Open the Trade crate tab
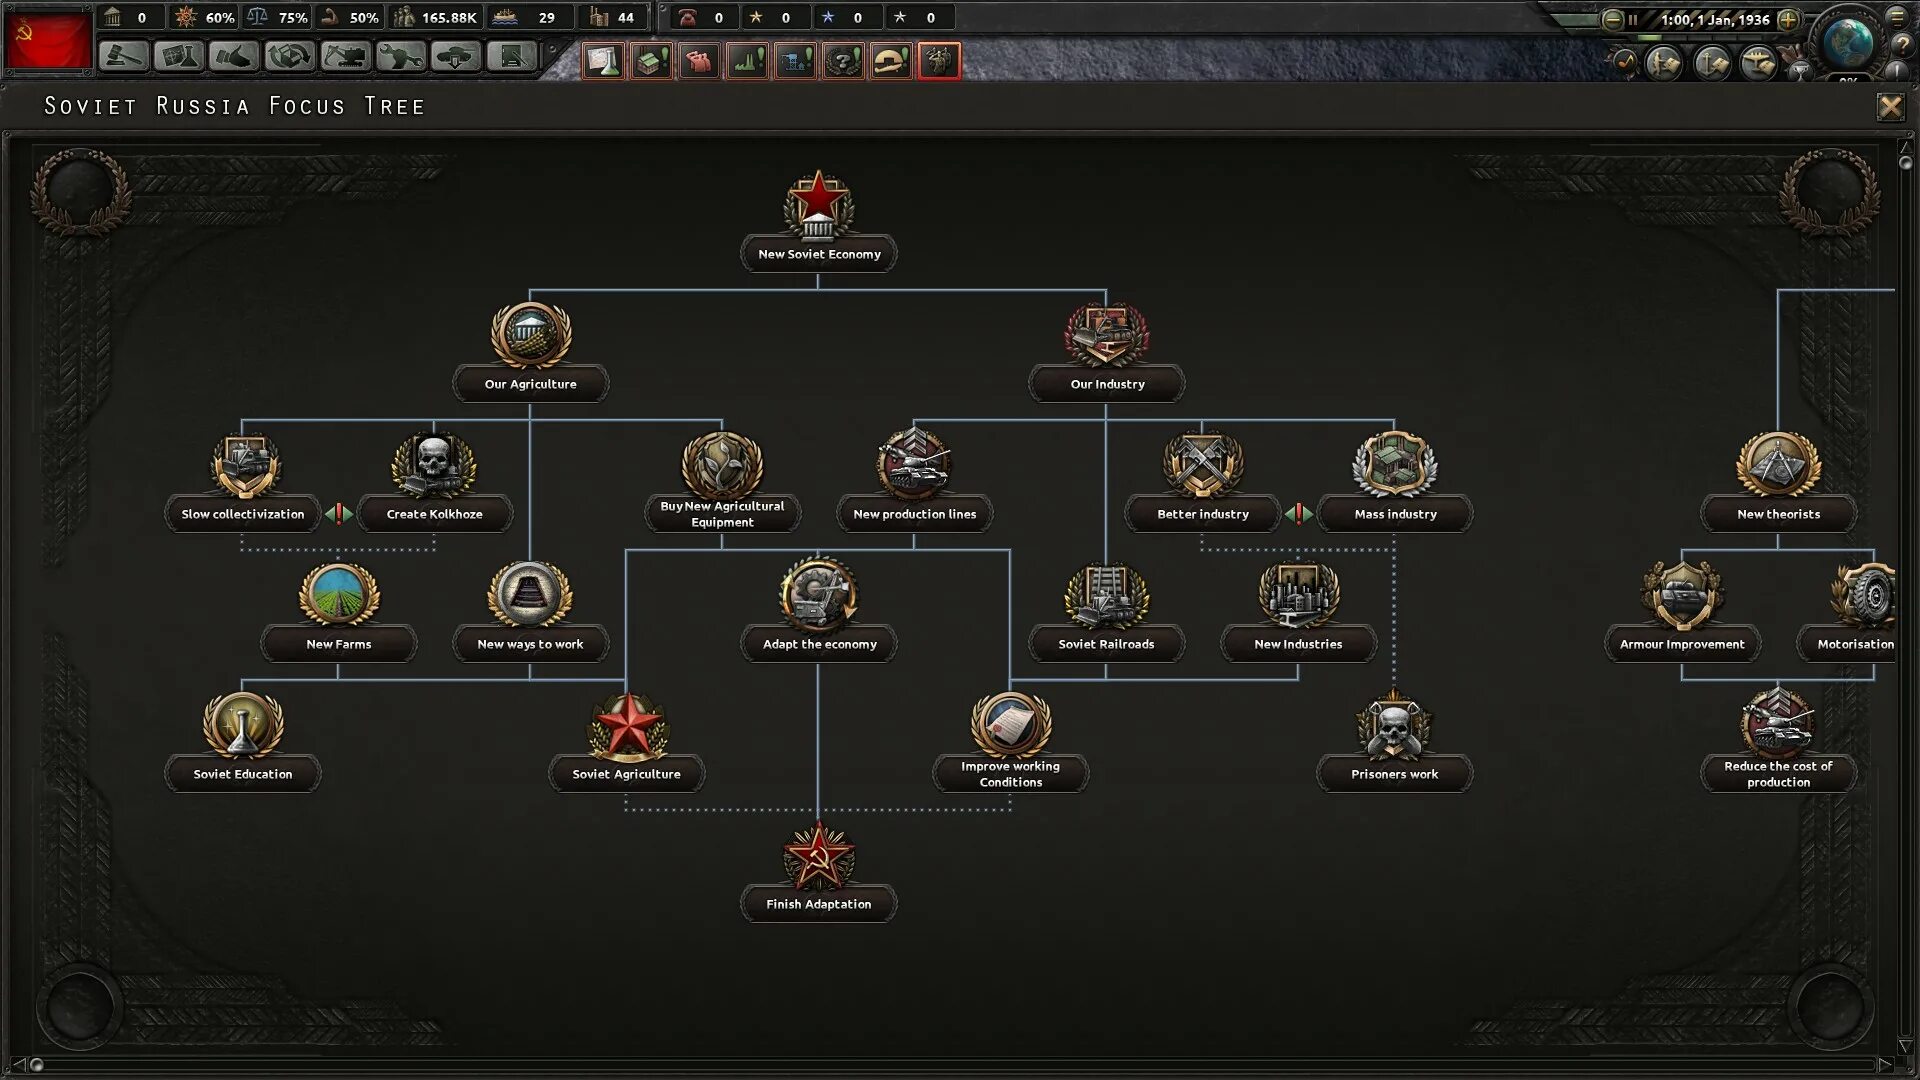The height and width of the screenshot is (1080, 1920). point(289,57)
